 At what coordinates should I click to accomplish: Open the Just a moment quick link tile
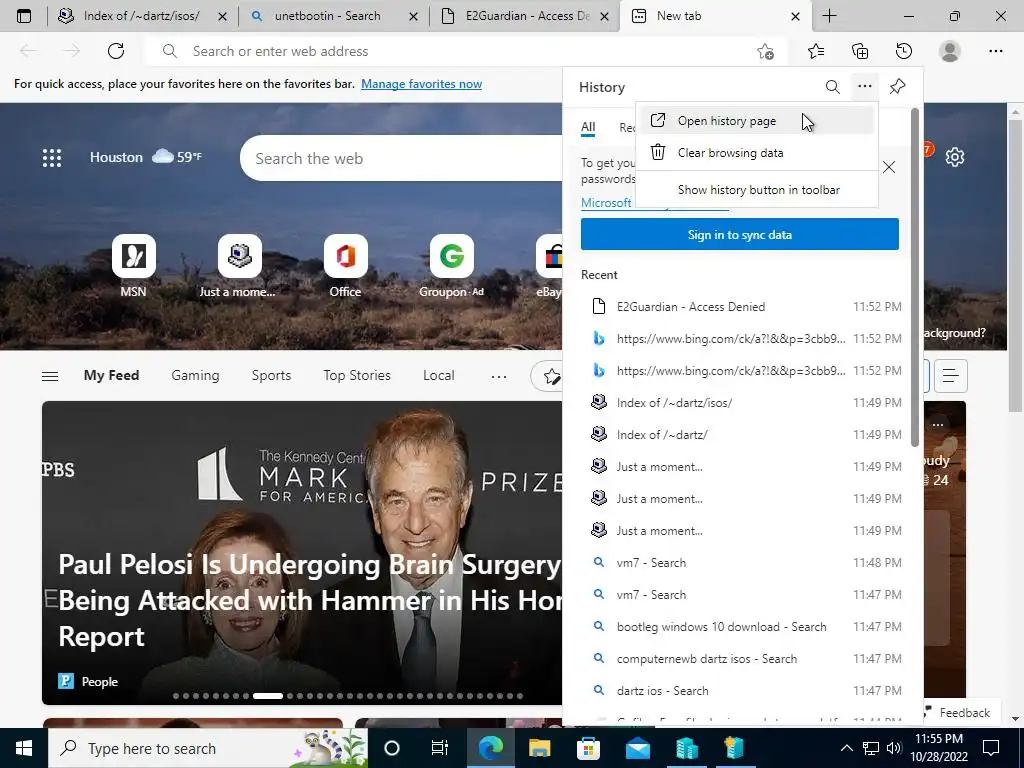tap(238, 266)
